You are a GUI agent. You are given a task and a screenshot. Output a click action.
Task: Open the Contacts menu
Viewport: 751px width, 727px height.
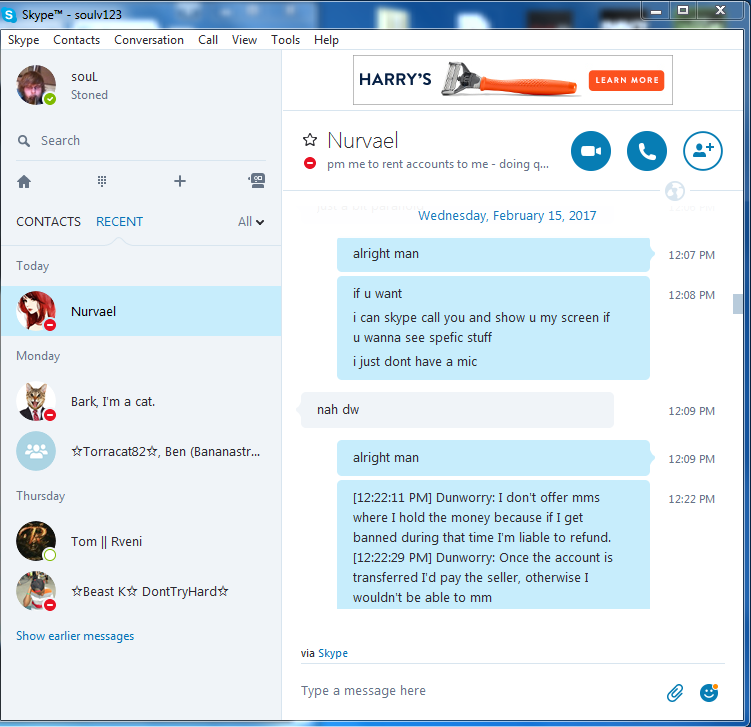pos(77,40)
